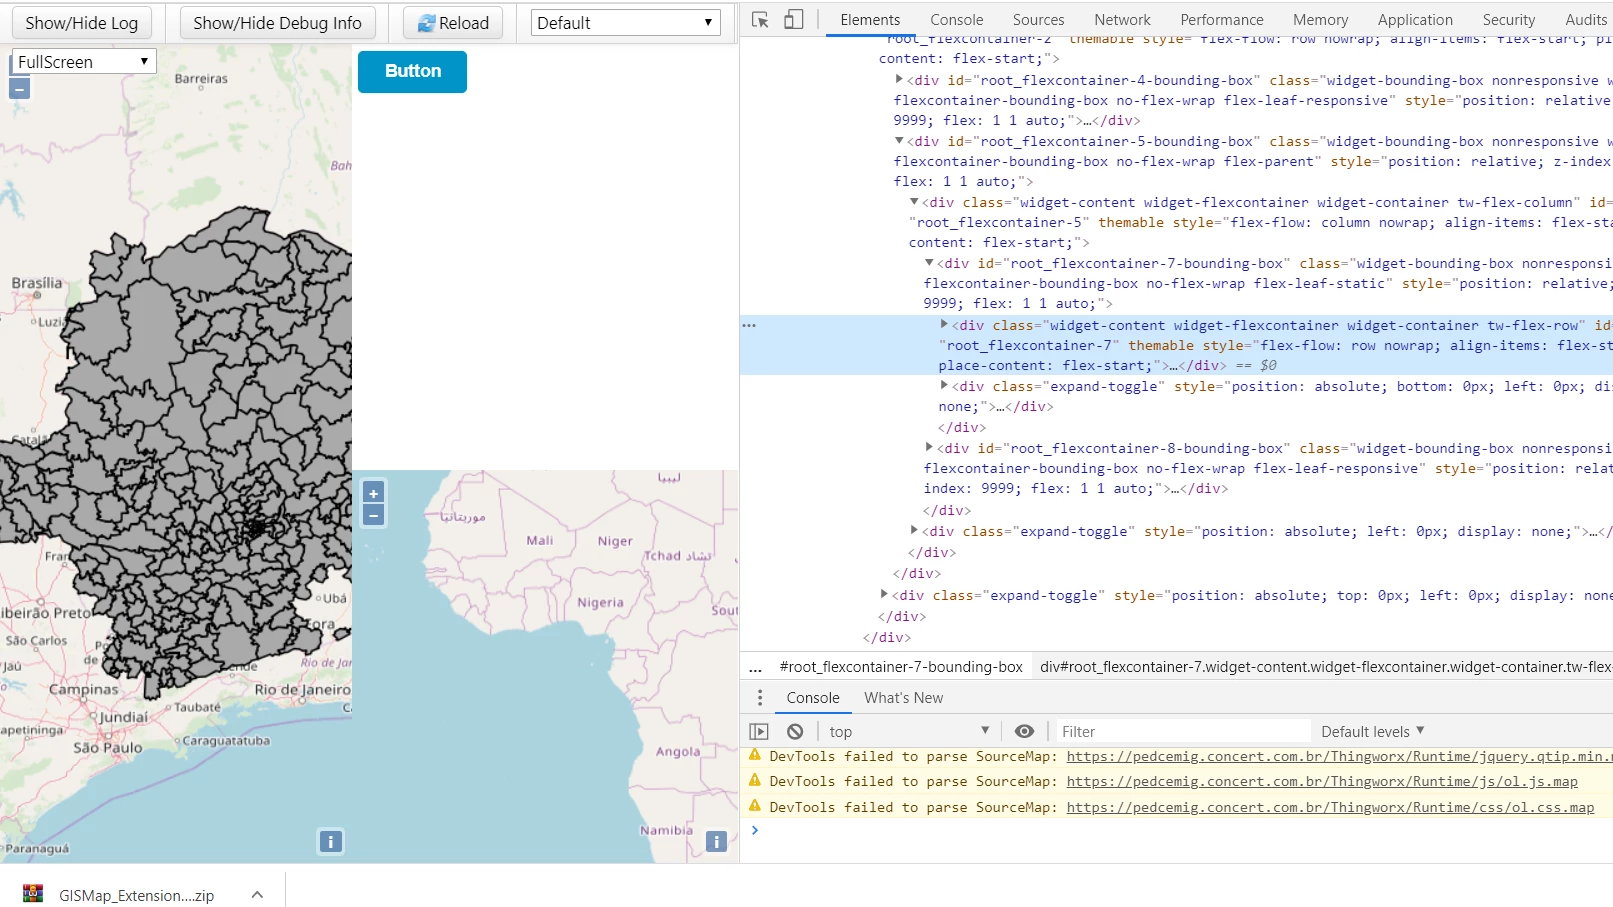Viewport: 1613px width, 907px height.
Task: Clear the console with the ban icon
Action: pos(795,731)
